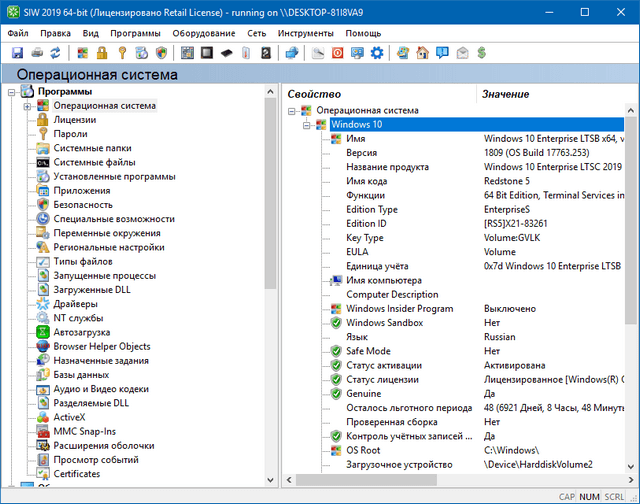Expand Операционная система in the left tree
Image resolution: width=640 pixels, height=504 pixels.
pos(28,106)
